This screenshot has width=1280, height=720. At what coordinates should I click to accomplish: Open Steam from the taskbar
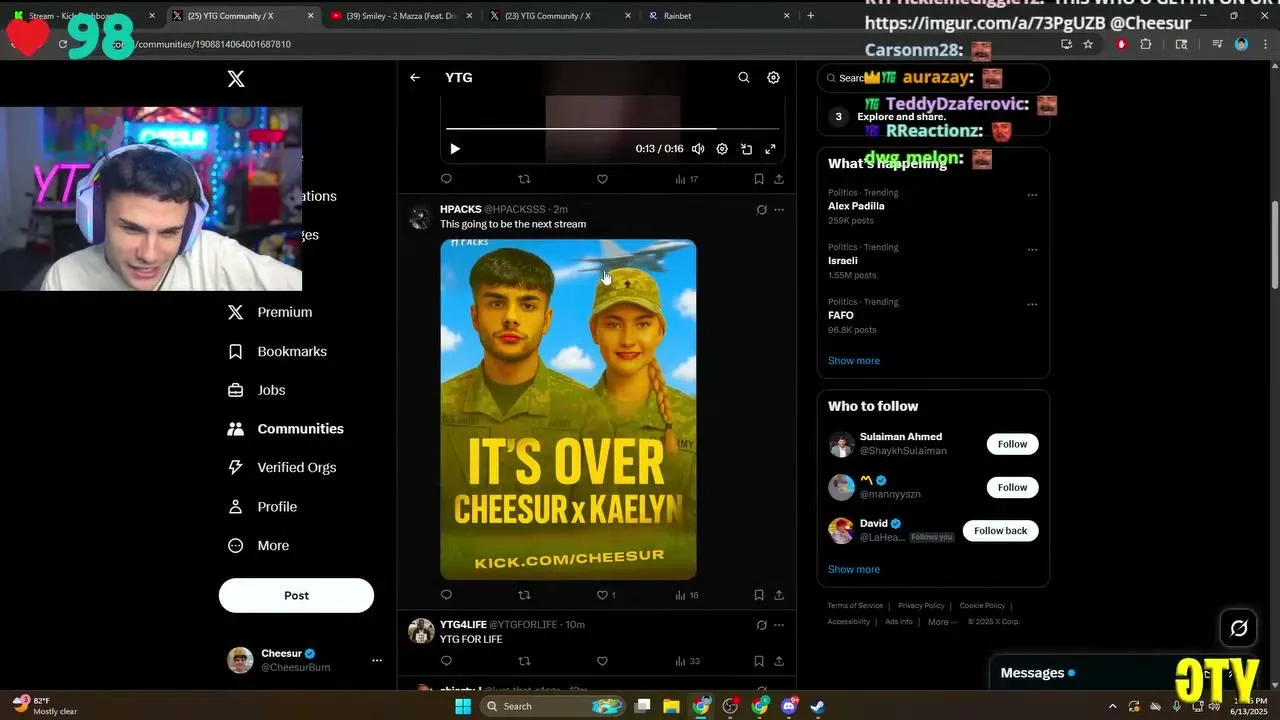[x=818, y=706]
